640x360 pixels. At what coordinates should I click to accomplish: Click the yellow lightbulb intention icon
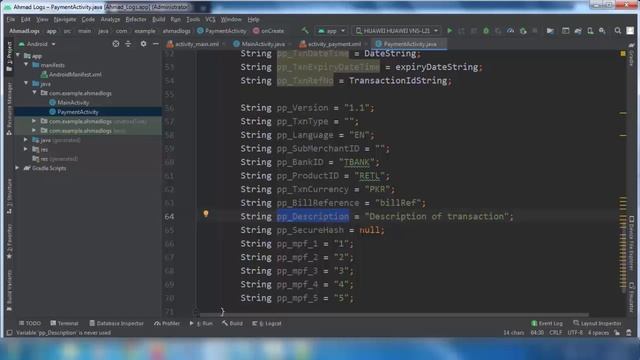click(206, 213)
